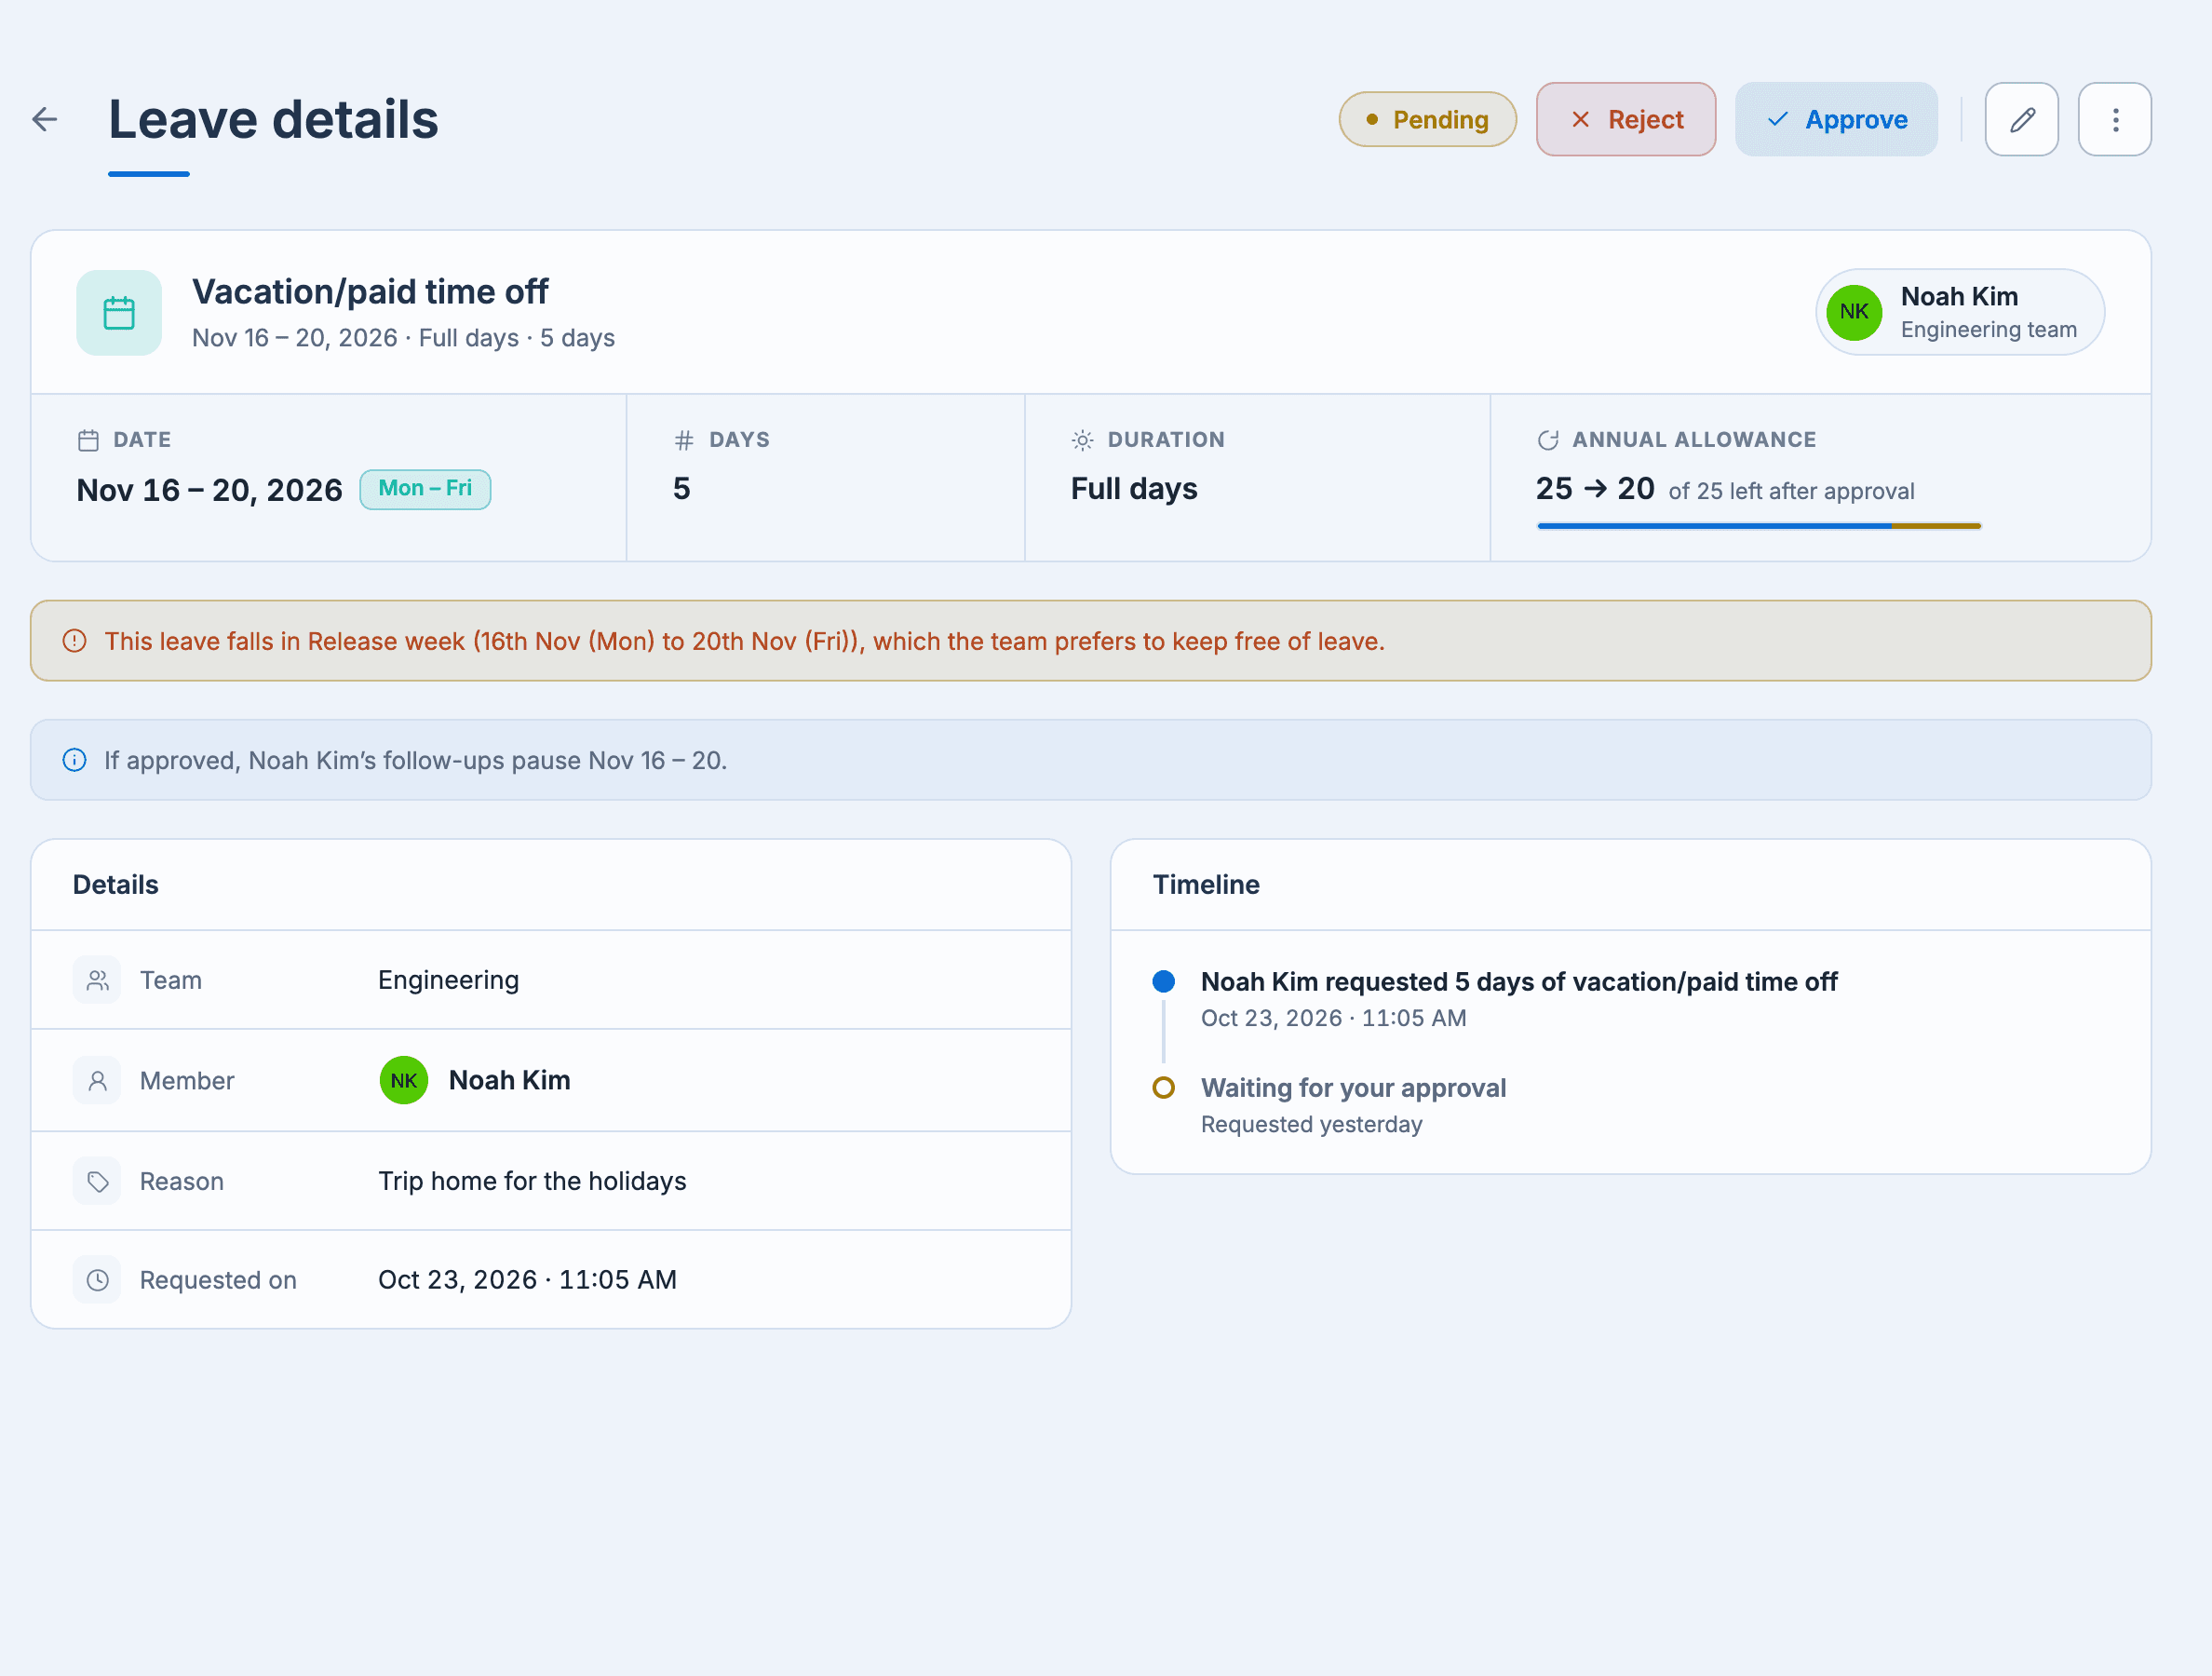Click follow-ups pause info message text

(x=415, y=761)
